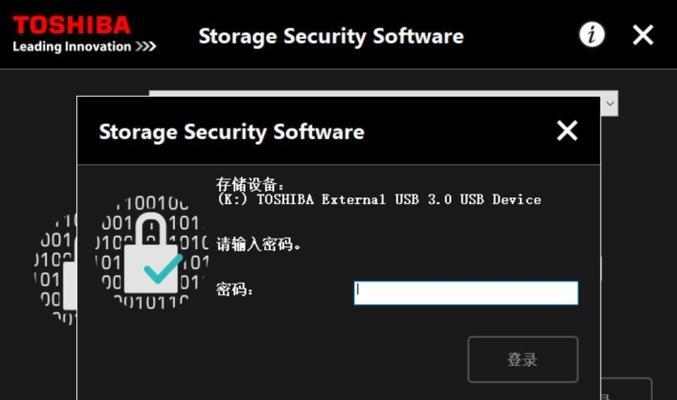Focus the 密码 password input field
677x400 pixels.
tap(466, 293)
